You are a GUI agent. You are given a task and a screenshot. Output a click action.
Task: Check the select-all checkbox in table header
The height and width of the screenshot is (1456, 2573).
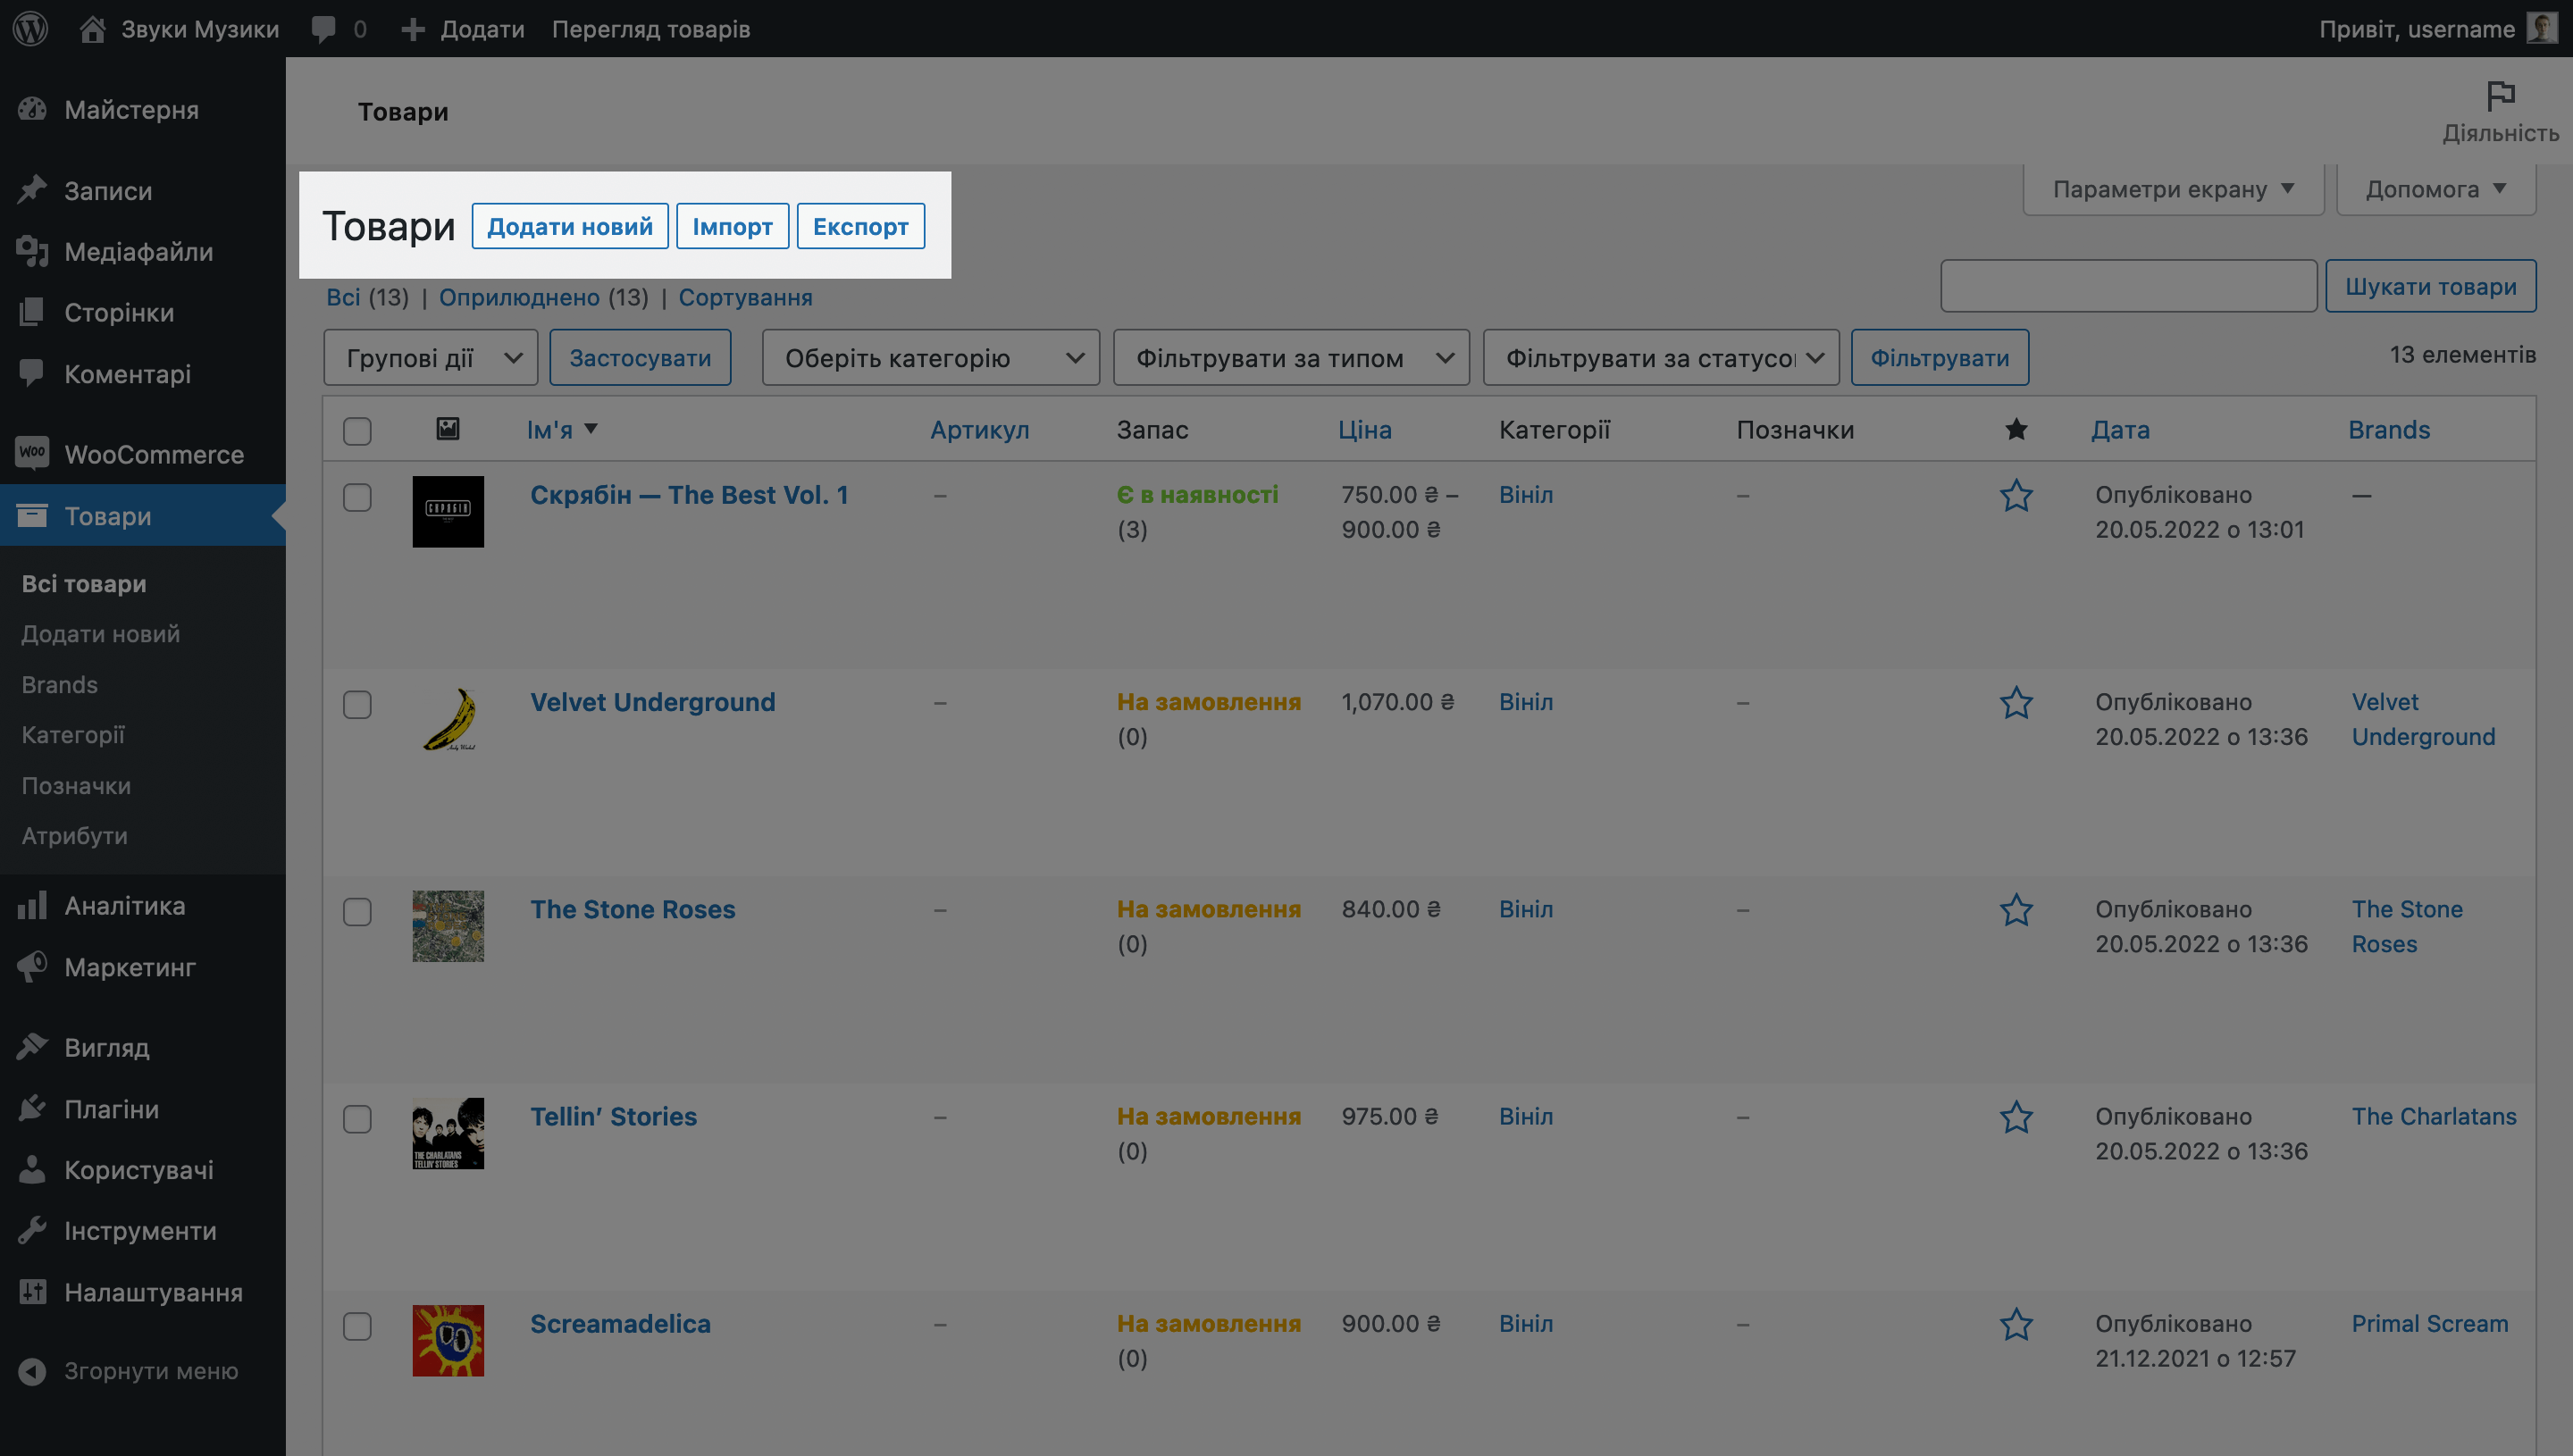357,431
